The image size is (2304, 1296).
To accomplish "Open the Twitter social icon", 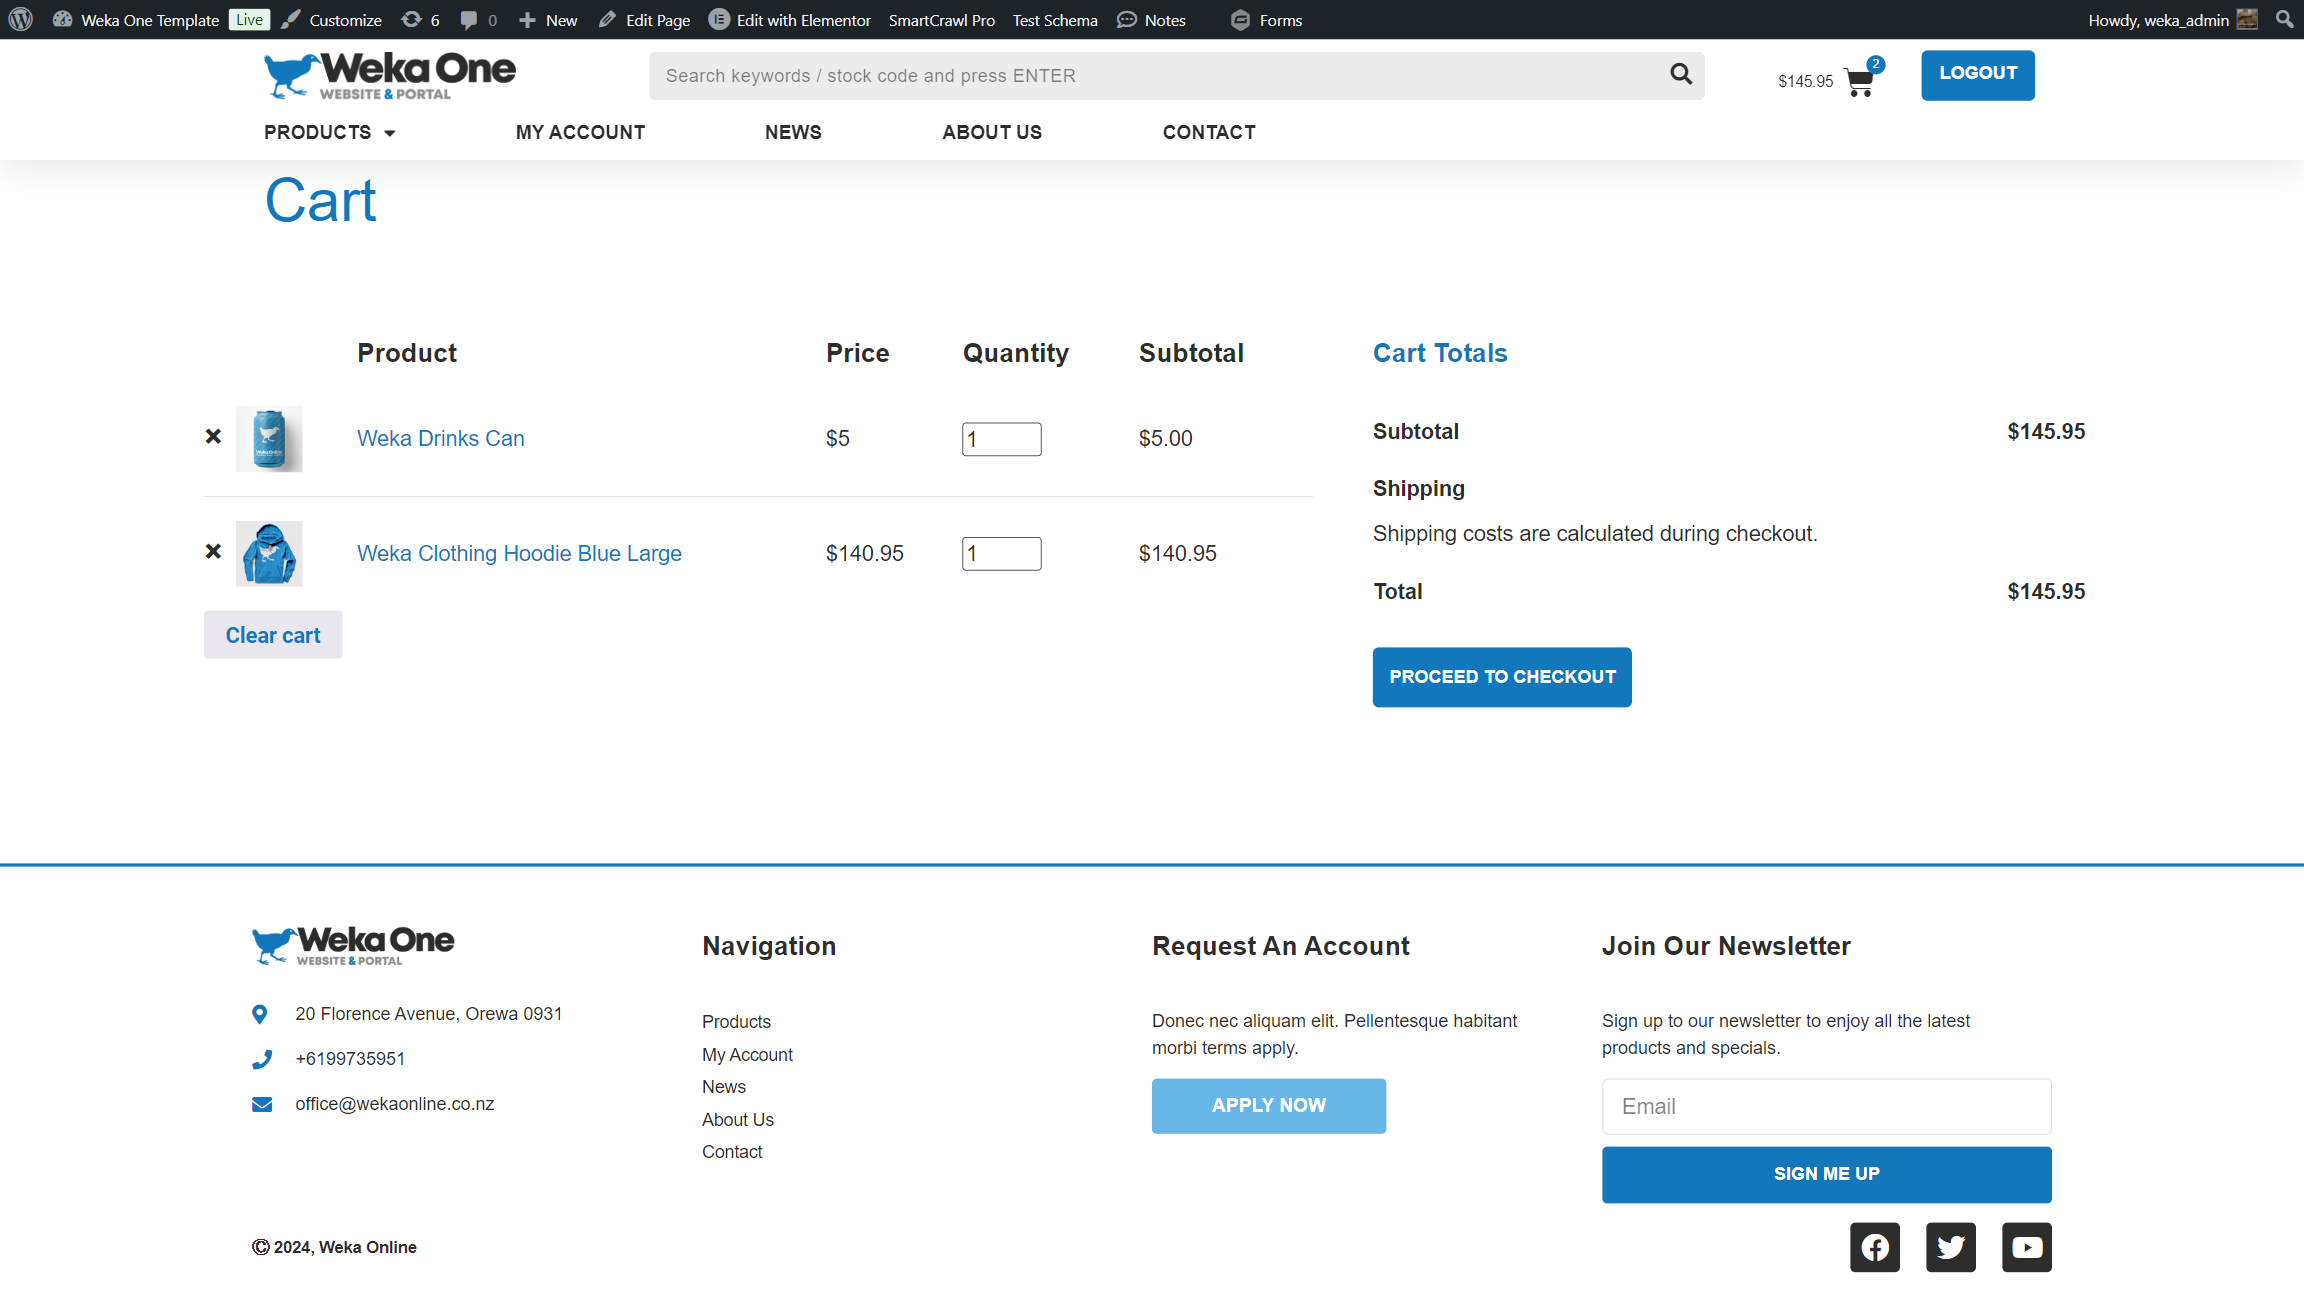I will click(1951, 1247).
